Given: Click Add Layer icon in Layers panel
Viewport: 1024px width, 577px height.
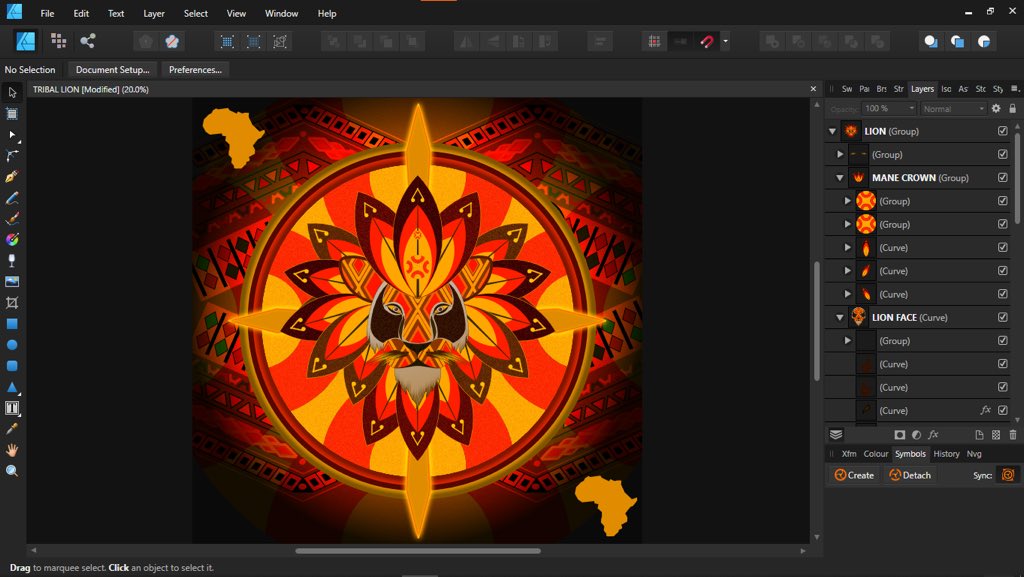Looking at the screenshot, I should [979, 435].
